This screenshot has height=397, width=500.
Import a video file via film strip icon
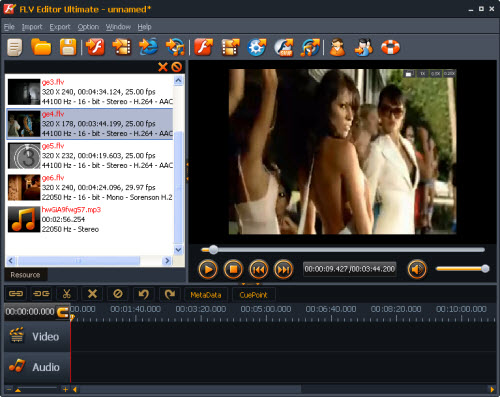(122, 47)
